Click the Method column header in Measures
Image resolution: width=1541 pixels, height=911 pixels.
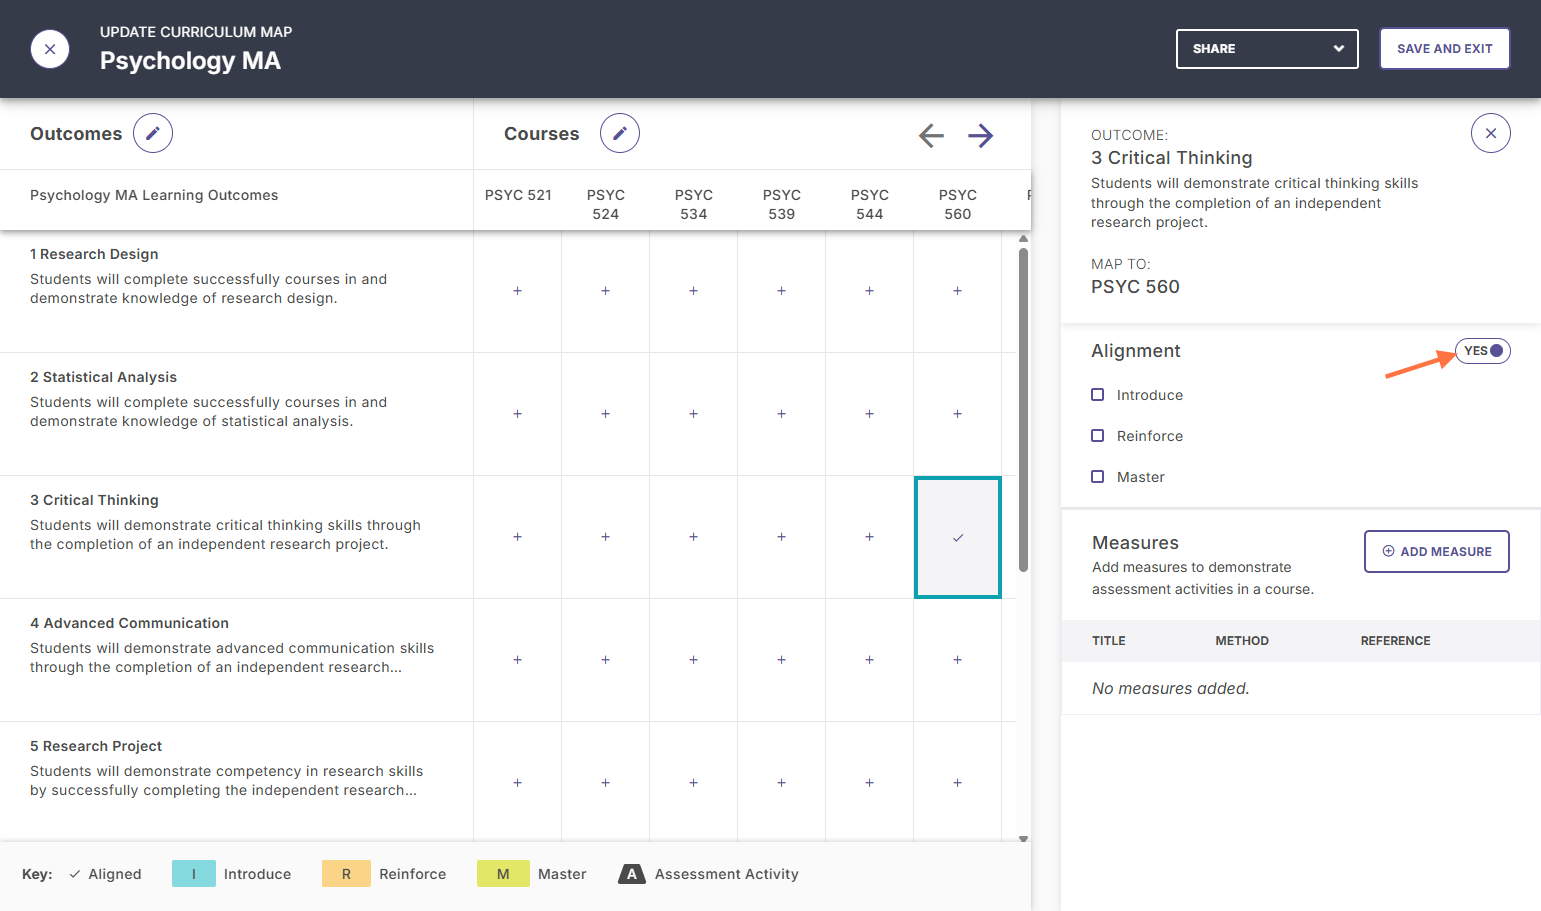pos(1242,641)
